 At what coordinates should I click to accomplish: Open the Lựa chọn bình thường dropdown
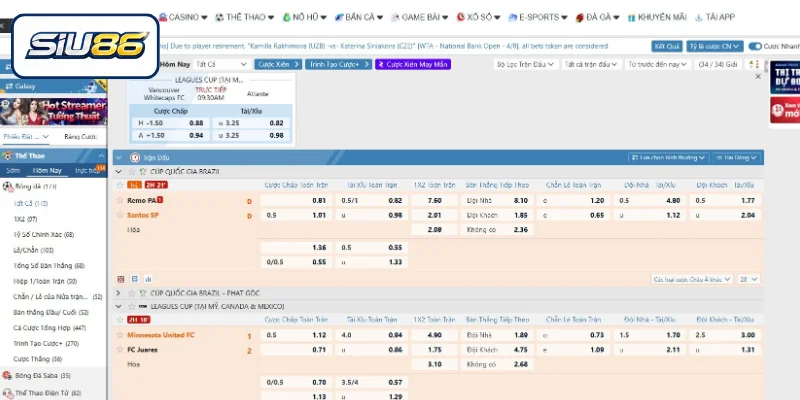coord(668,158)
